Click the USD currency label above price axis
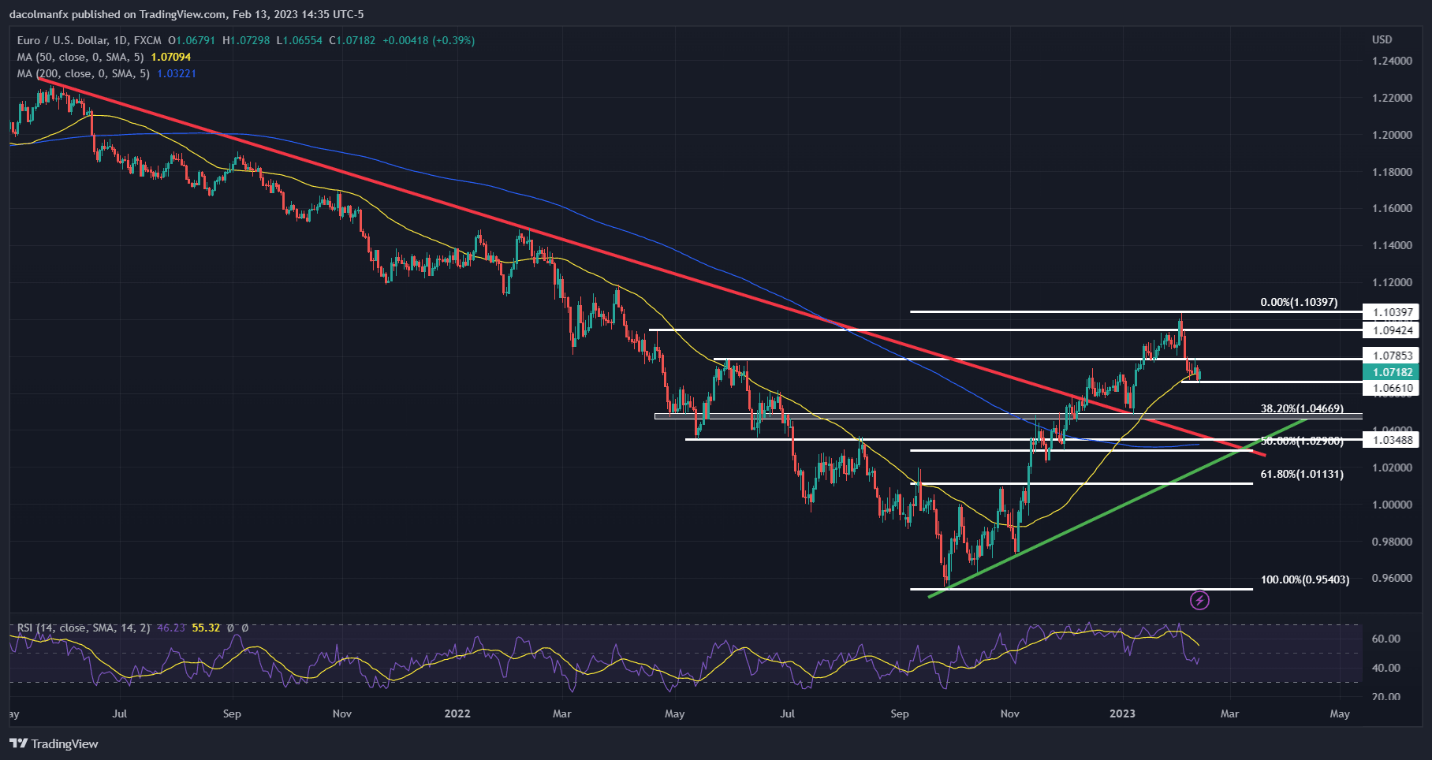Viewport: 1432px width, 760px height. pos(1384,40)
